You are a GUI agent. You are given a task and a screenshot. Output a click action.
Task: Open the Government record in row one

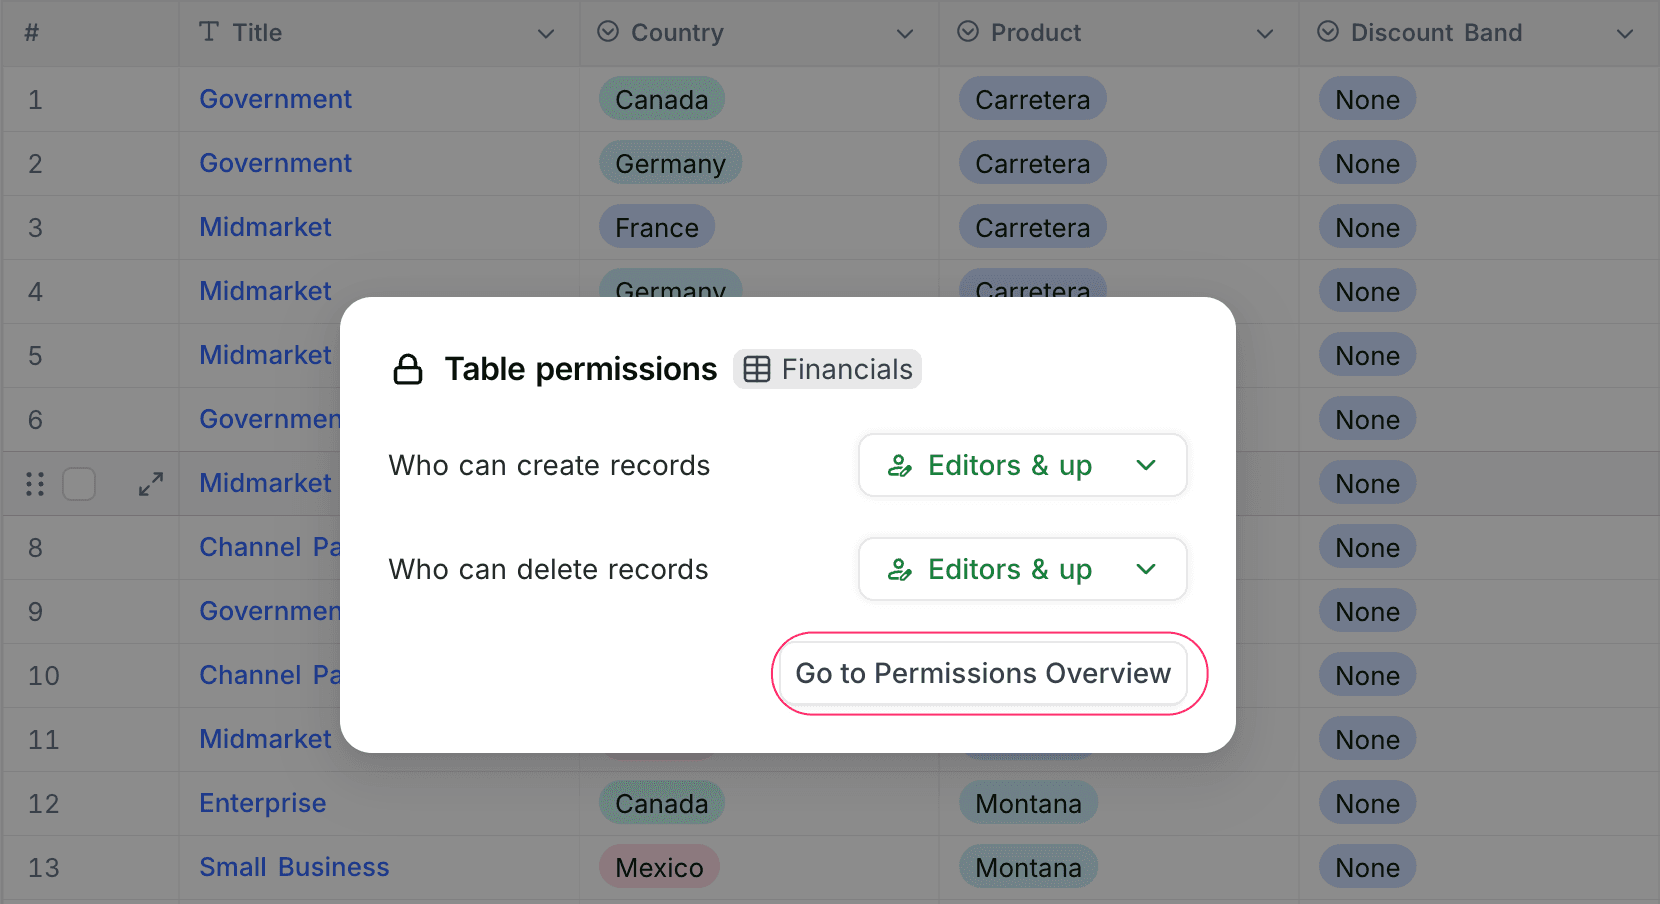tap(276, 99)
